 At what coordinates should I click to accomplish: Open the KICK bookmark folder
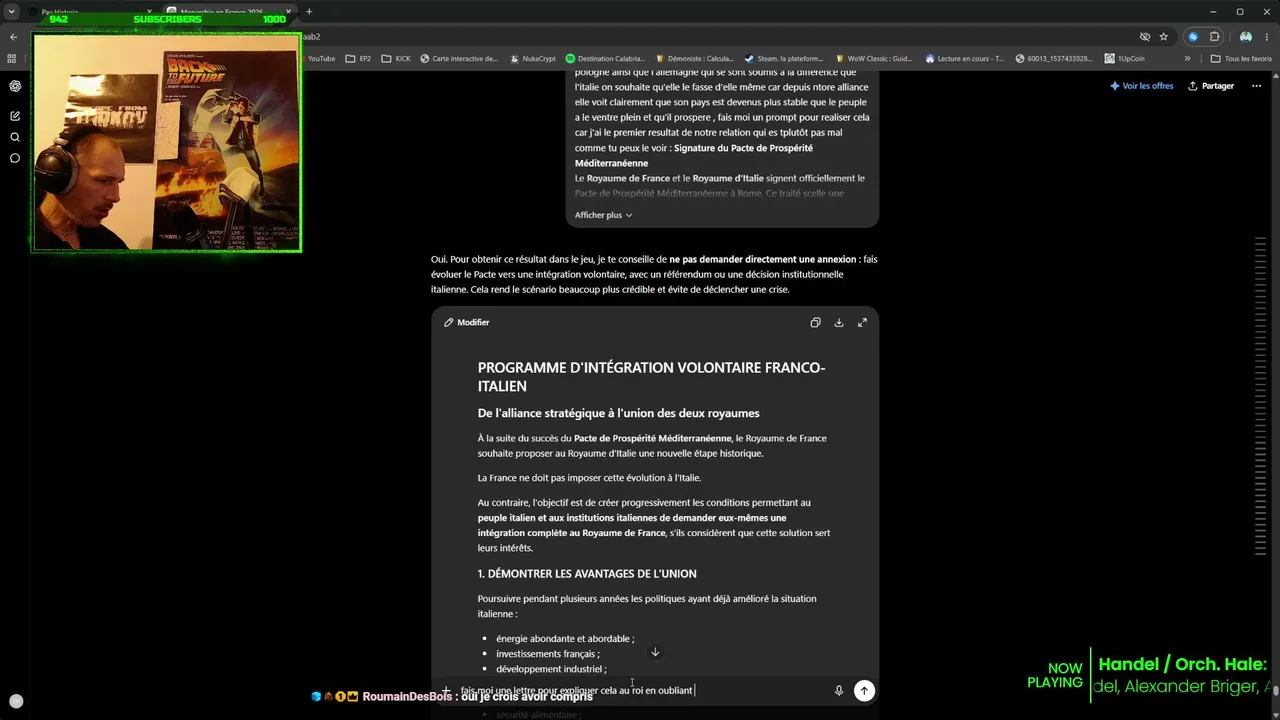pyautogui.click(x=396, y=59)
